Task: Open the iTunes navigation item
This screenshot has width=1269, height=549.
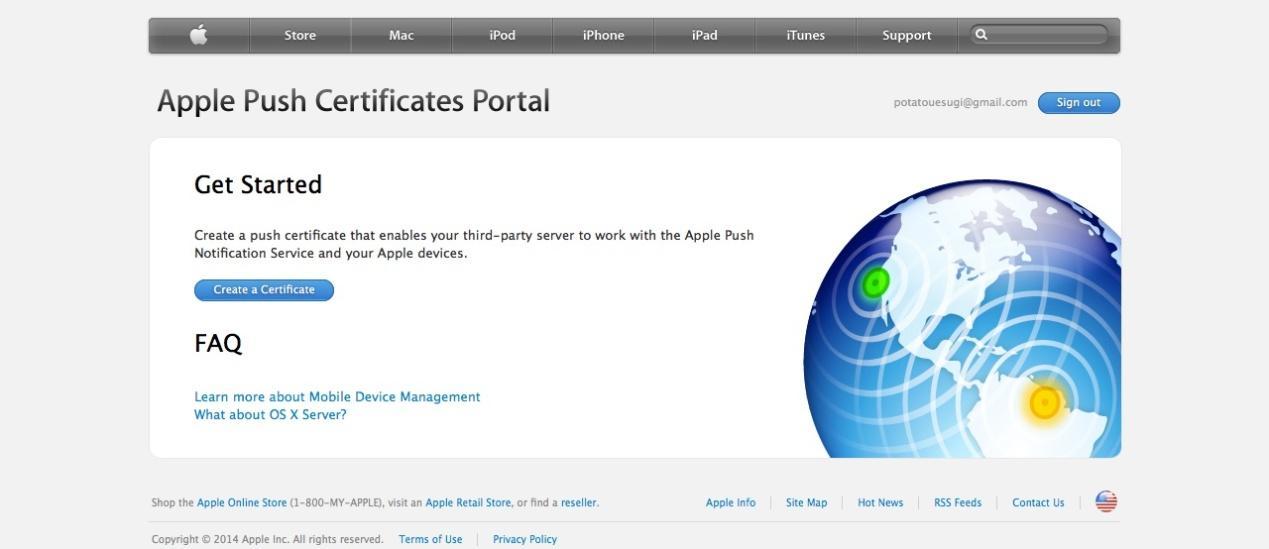Action: [x=805, y=35]
